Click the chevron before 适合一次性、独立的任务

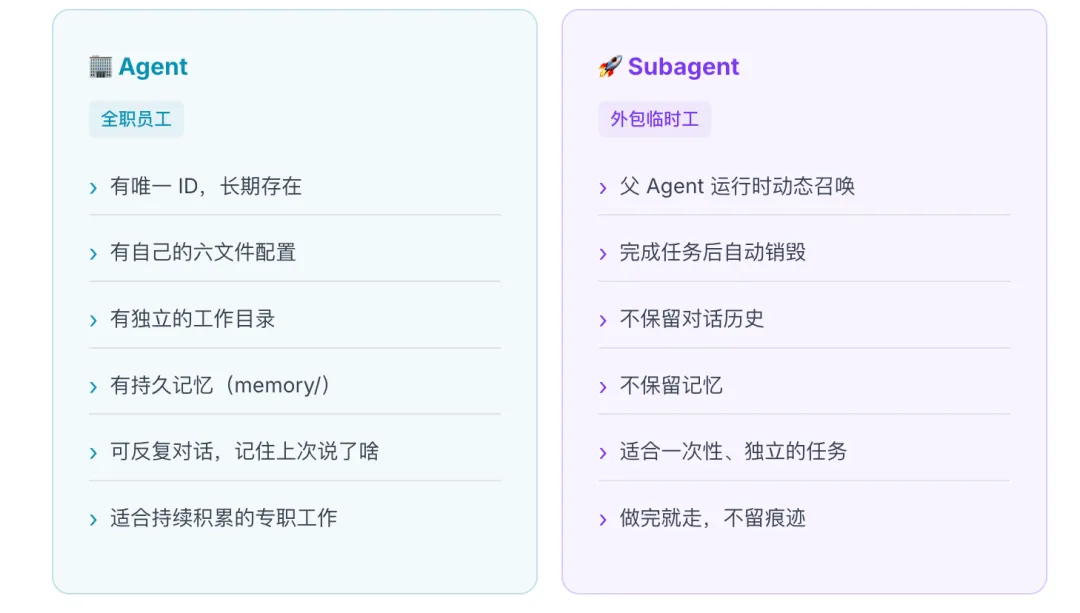(x=603, y=454)
